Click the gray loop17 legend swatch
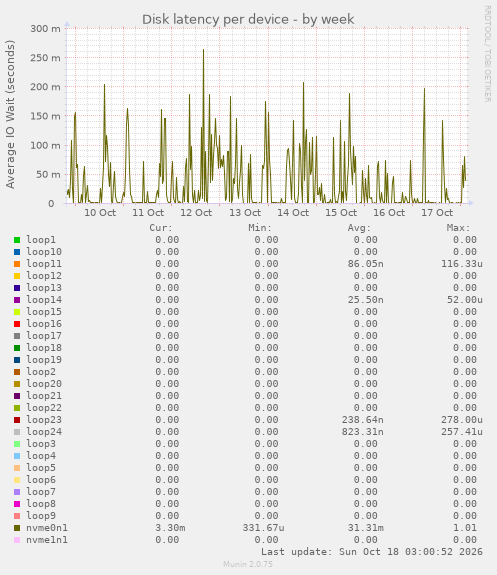 [17, 336]
